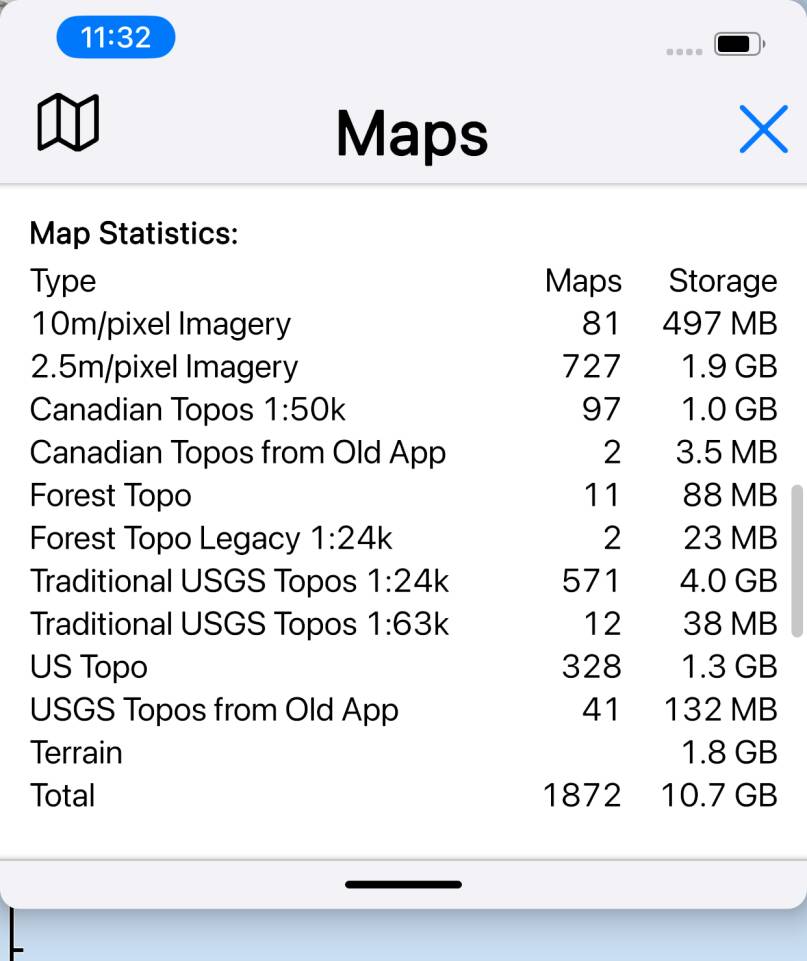Tap the signal strength dots
Image resolution: width=807 pixels, height=961 pixels.
pos(684,51)
